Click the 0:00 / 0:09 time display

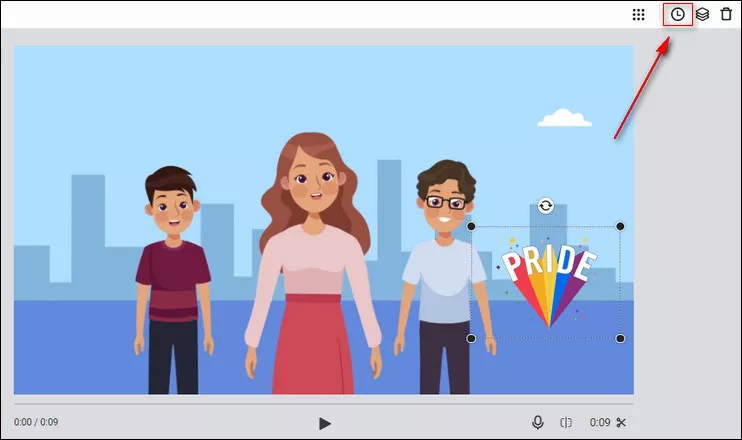tap(36, 422)
